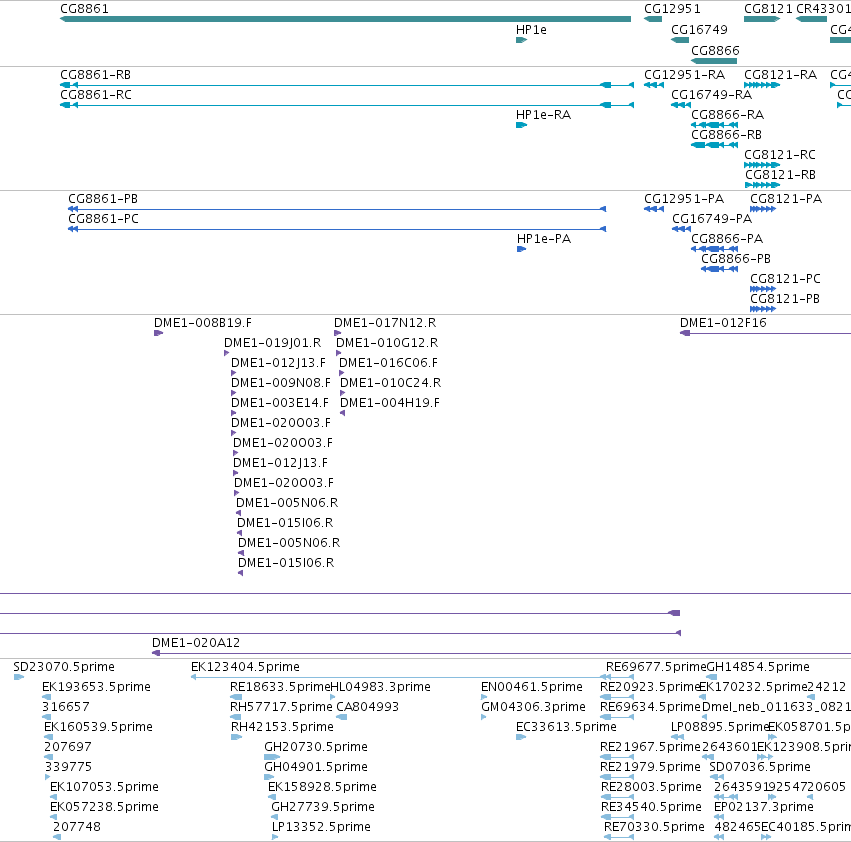Click the GH20730.5prime EST label

[x=315, y=746]
